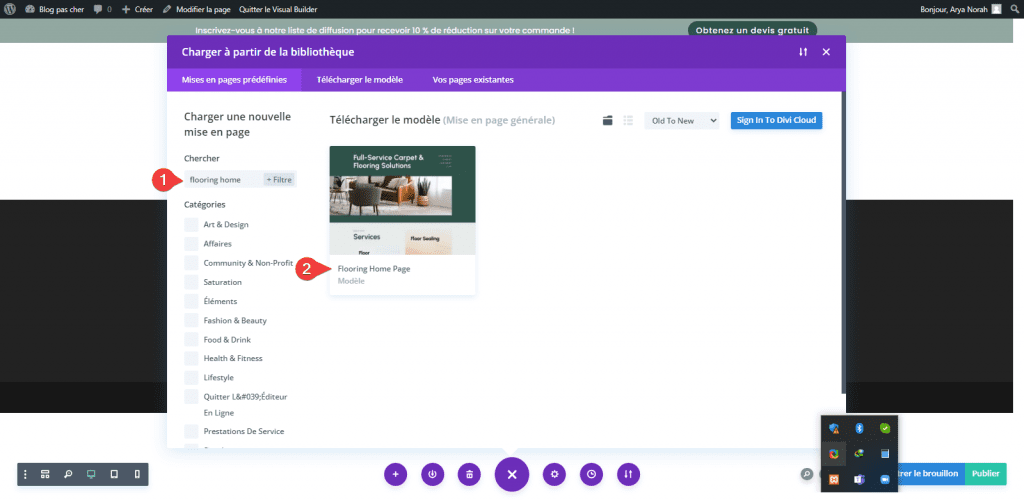Click Modifier la page in admin bar

coord(197,9)
